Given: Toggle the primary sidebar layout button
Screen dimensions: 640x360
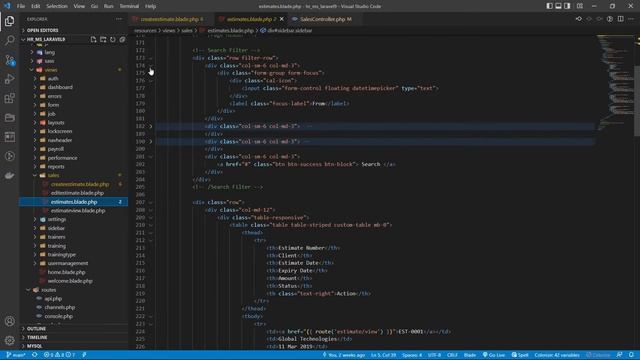Looking at the screenshot, I should 549,6.
